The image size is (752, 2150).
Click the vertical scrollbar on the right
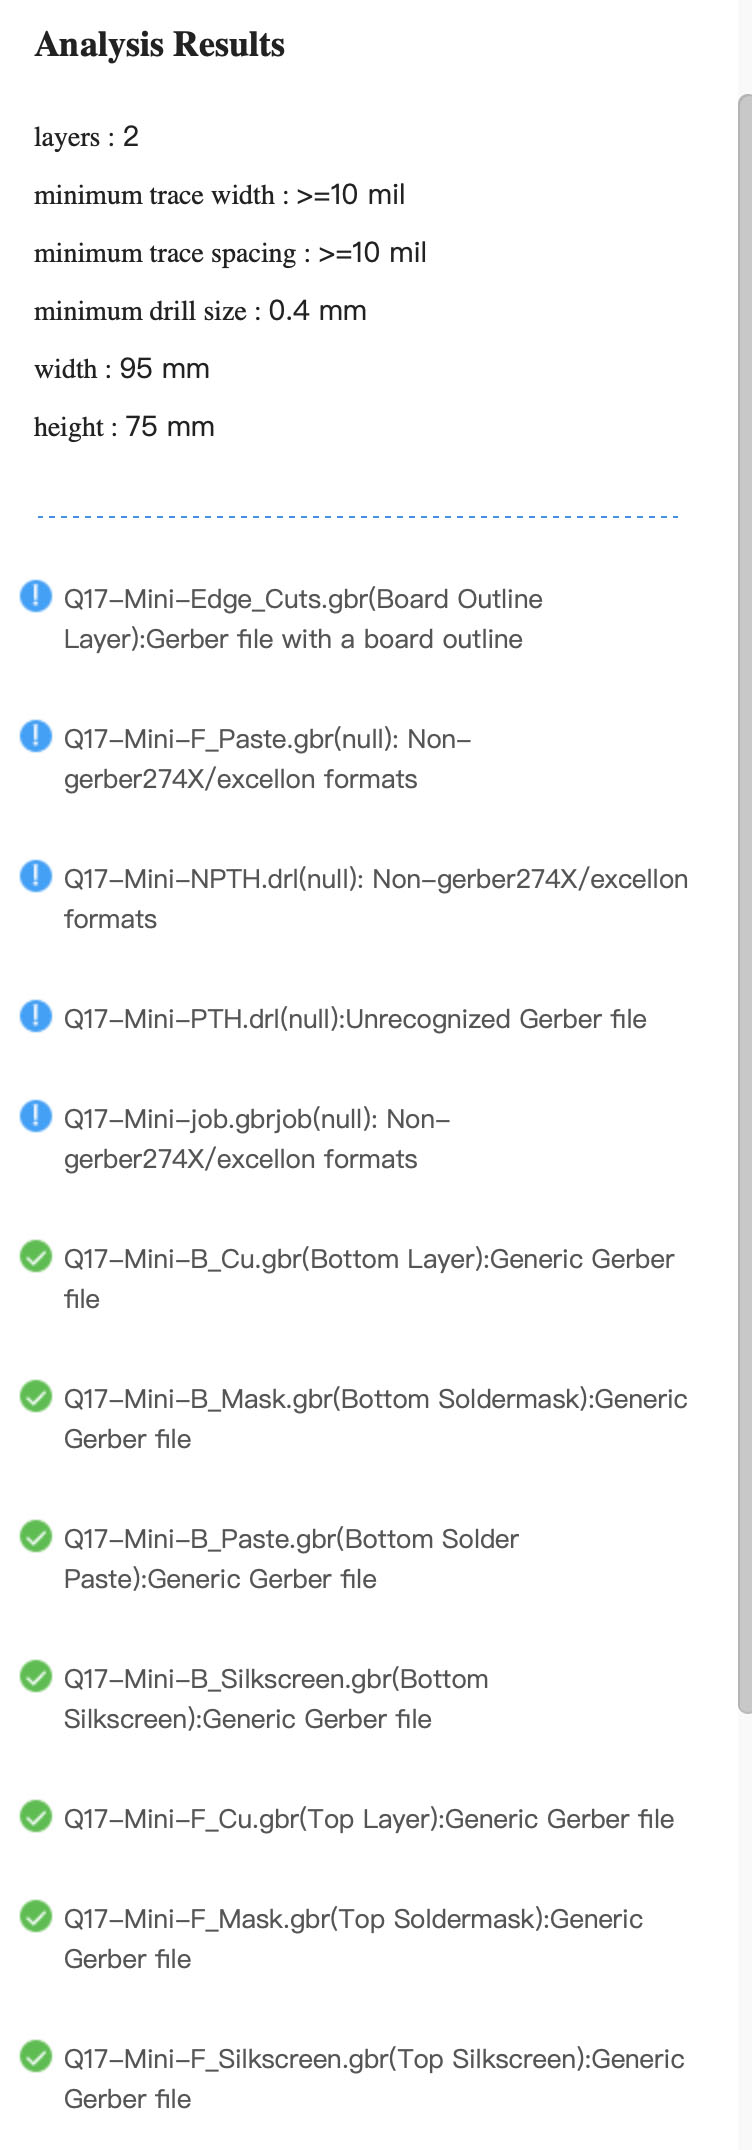click(745, 904)
